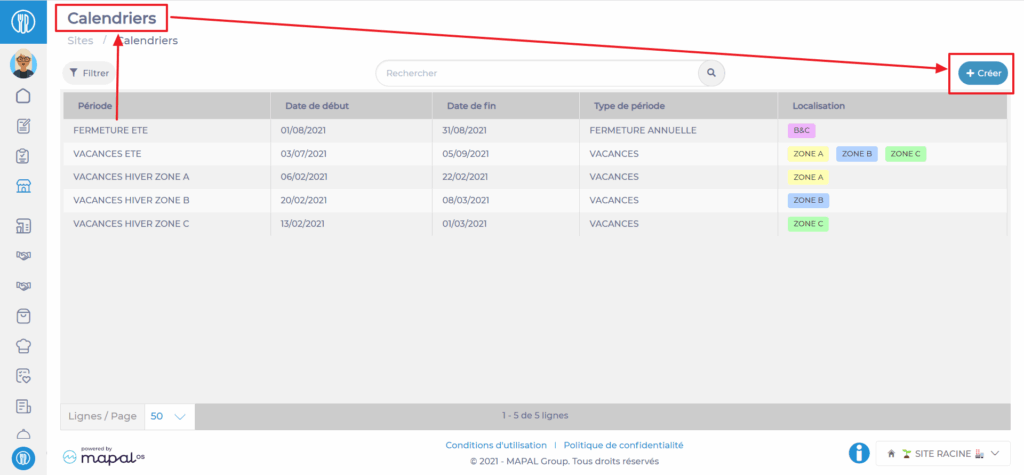Image resolution: width=1024 pixels, height=475 pixels.
Task: Click the pink B&C location tag
Action: 802,130
